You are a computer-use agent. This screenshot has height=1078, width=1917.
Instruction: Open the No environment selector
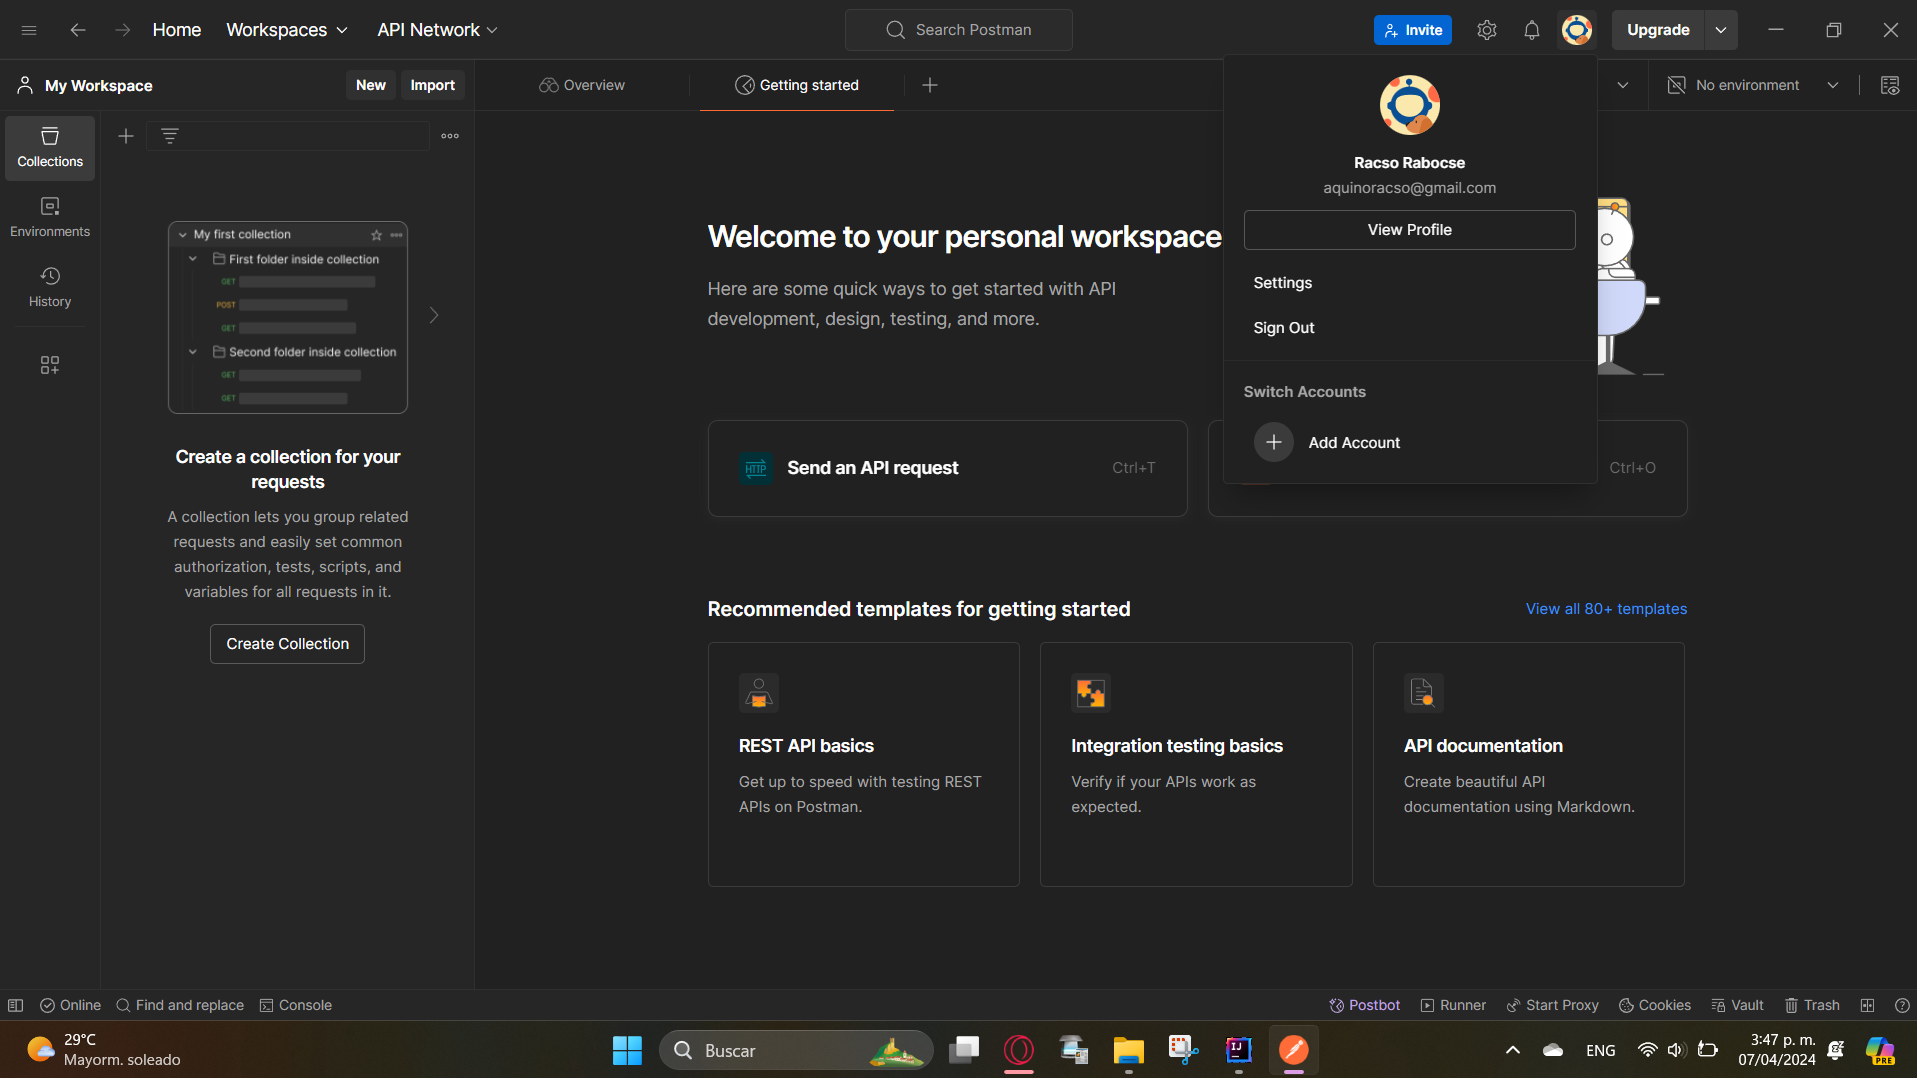click(x=1753, y=85)
